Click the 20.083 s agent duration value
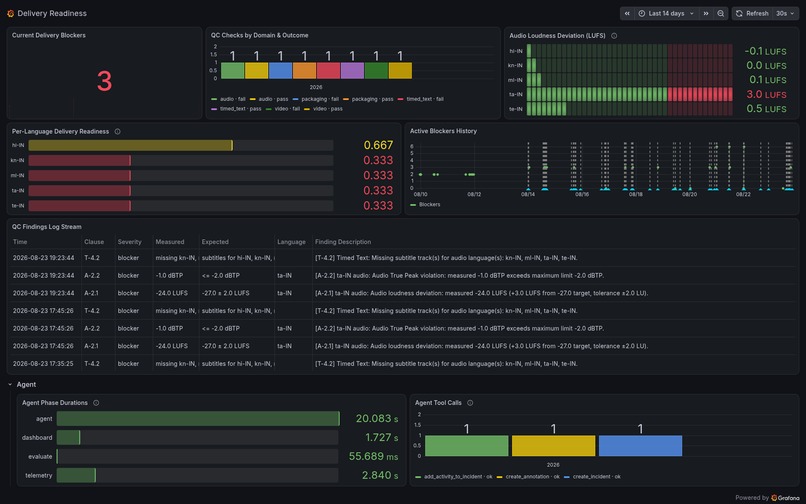 click(377, 419)
